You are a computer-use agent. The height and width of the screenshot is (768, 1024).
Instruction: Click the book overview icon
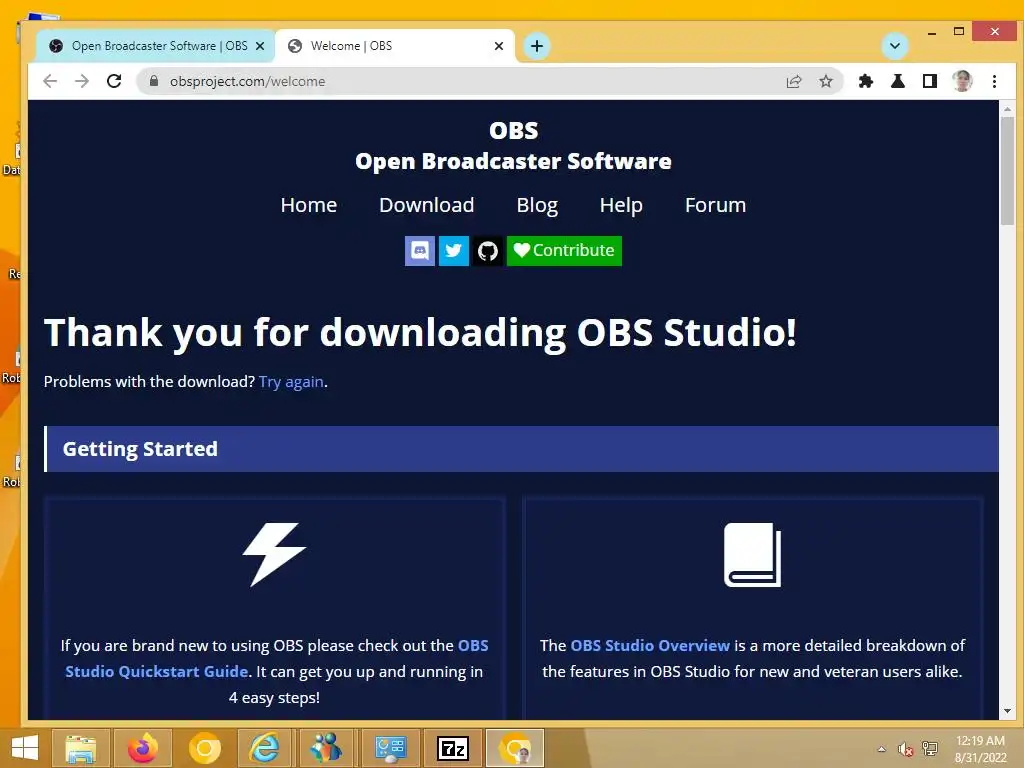(752, 554)
